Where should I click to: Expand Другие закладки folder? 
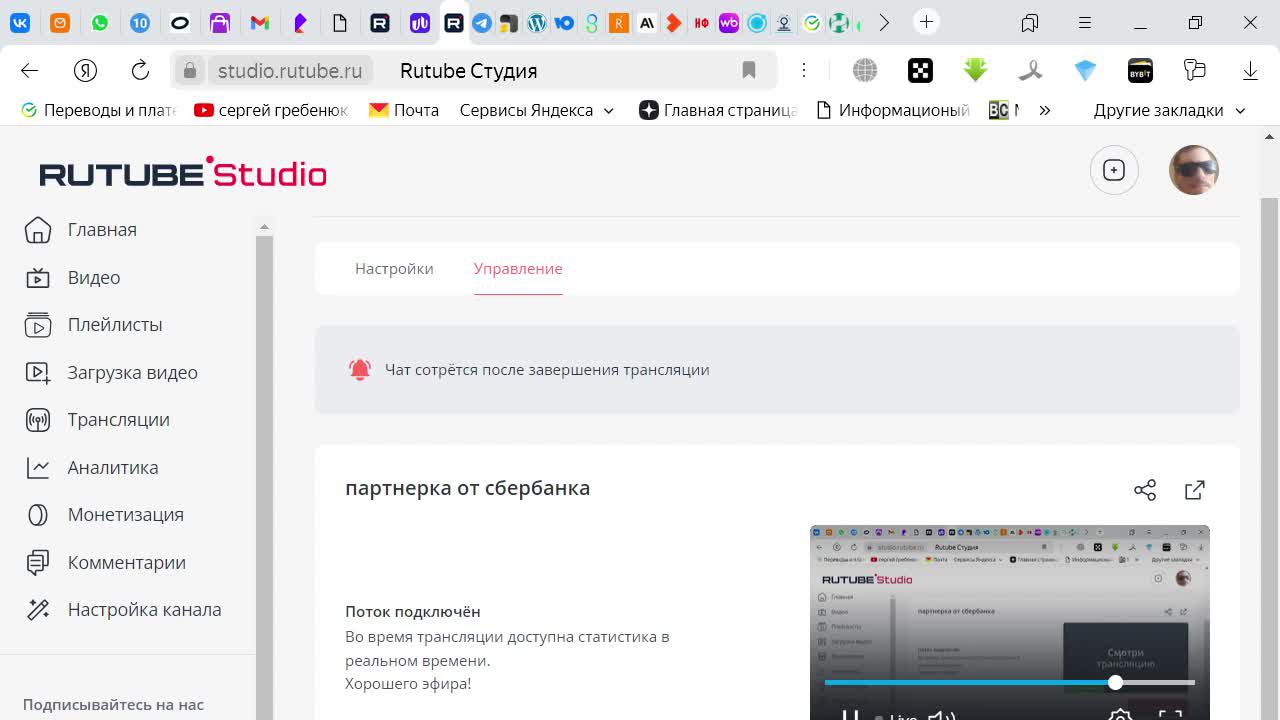1170,110
